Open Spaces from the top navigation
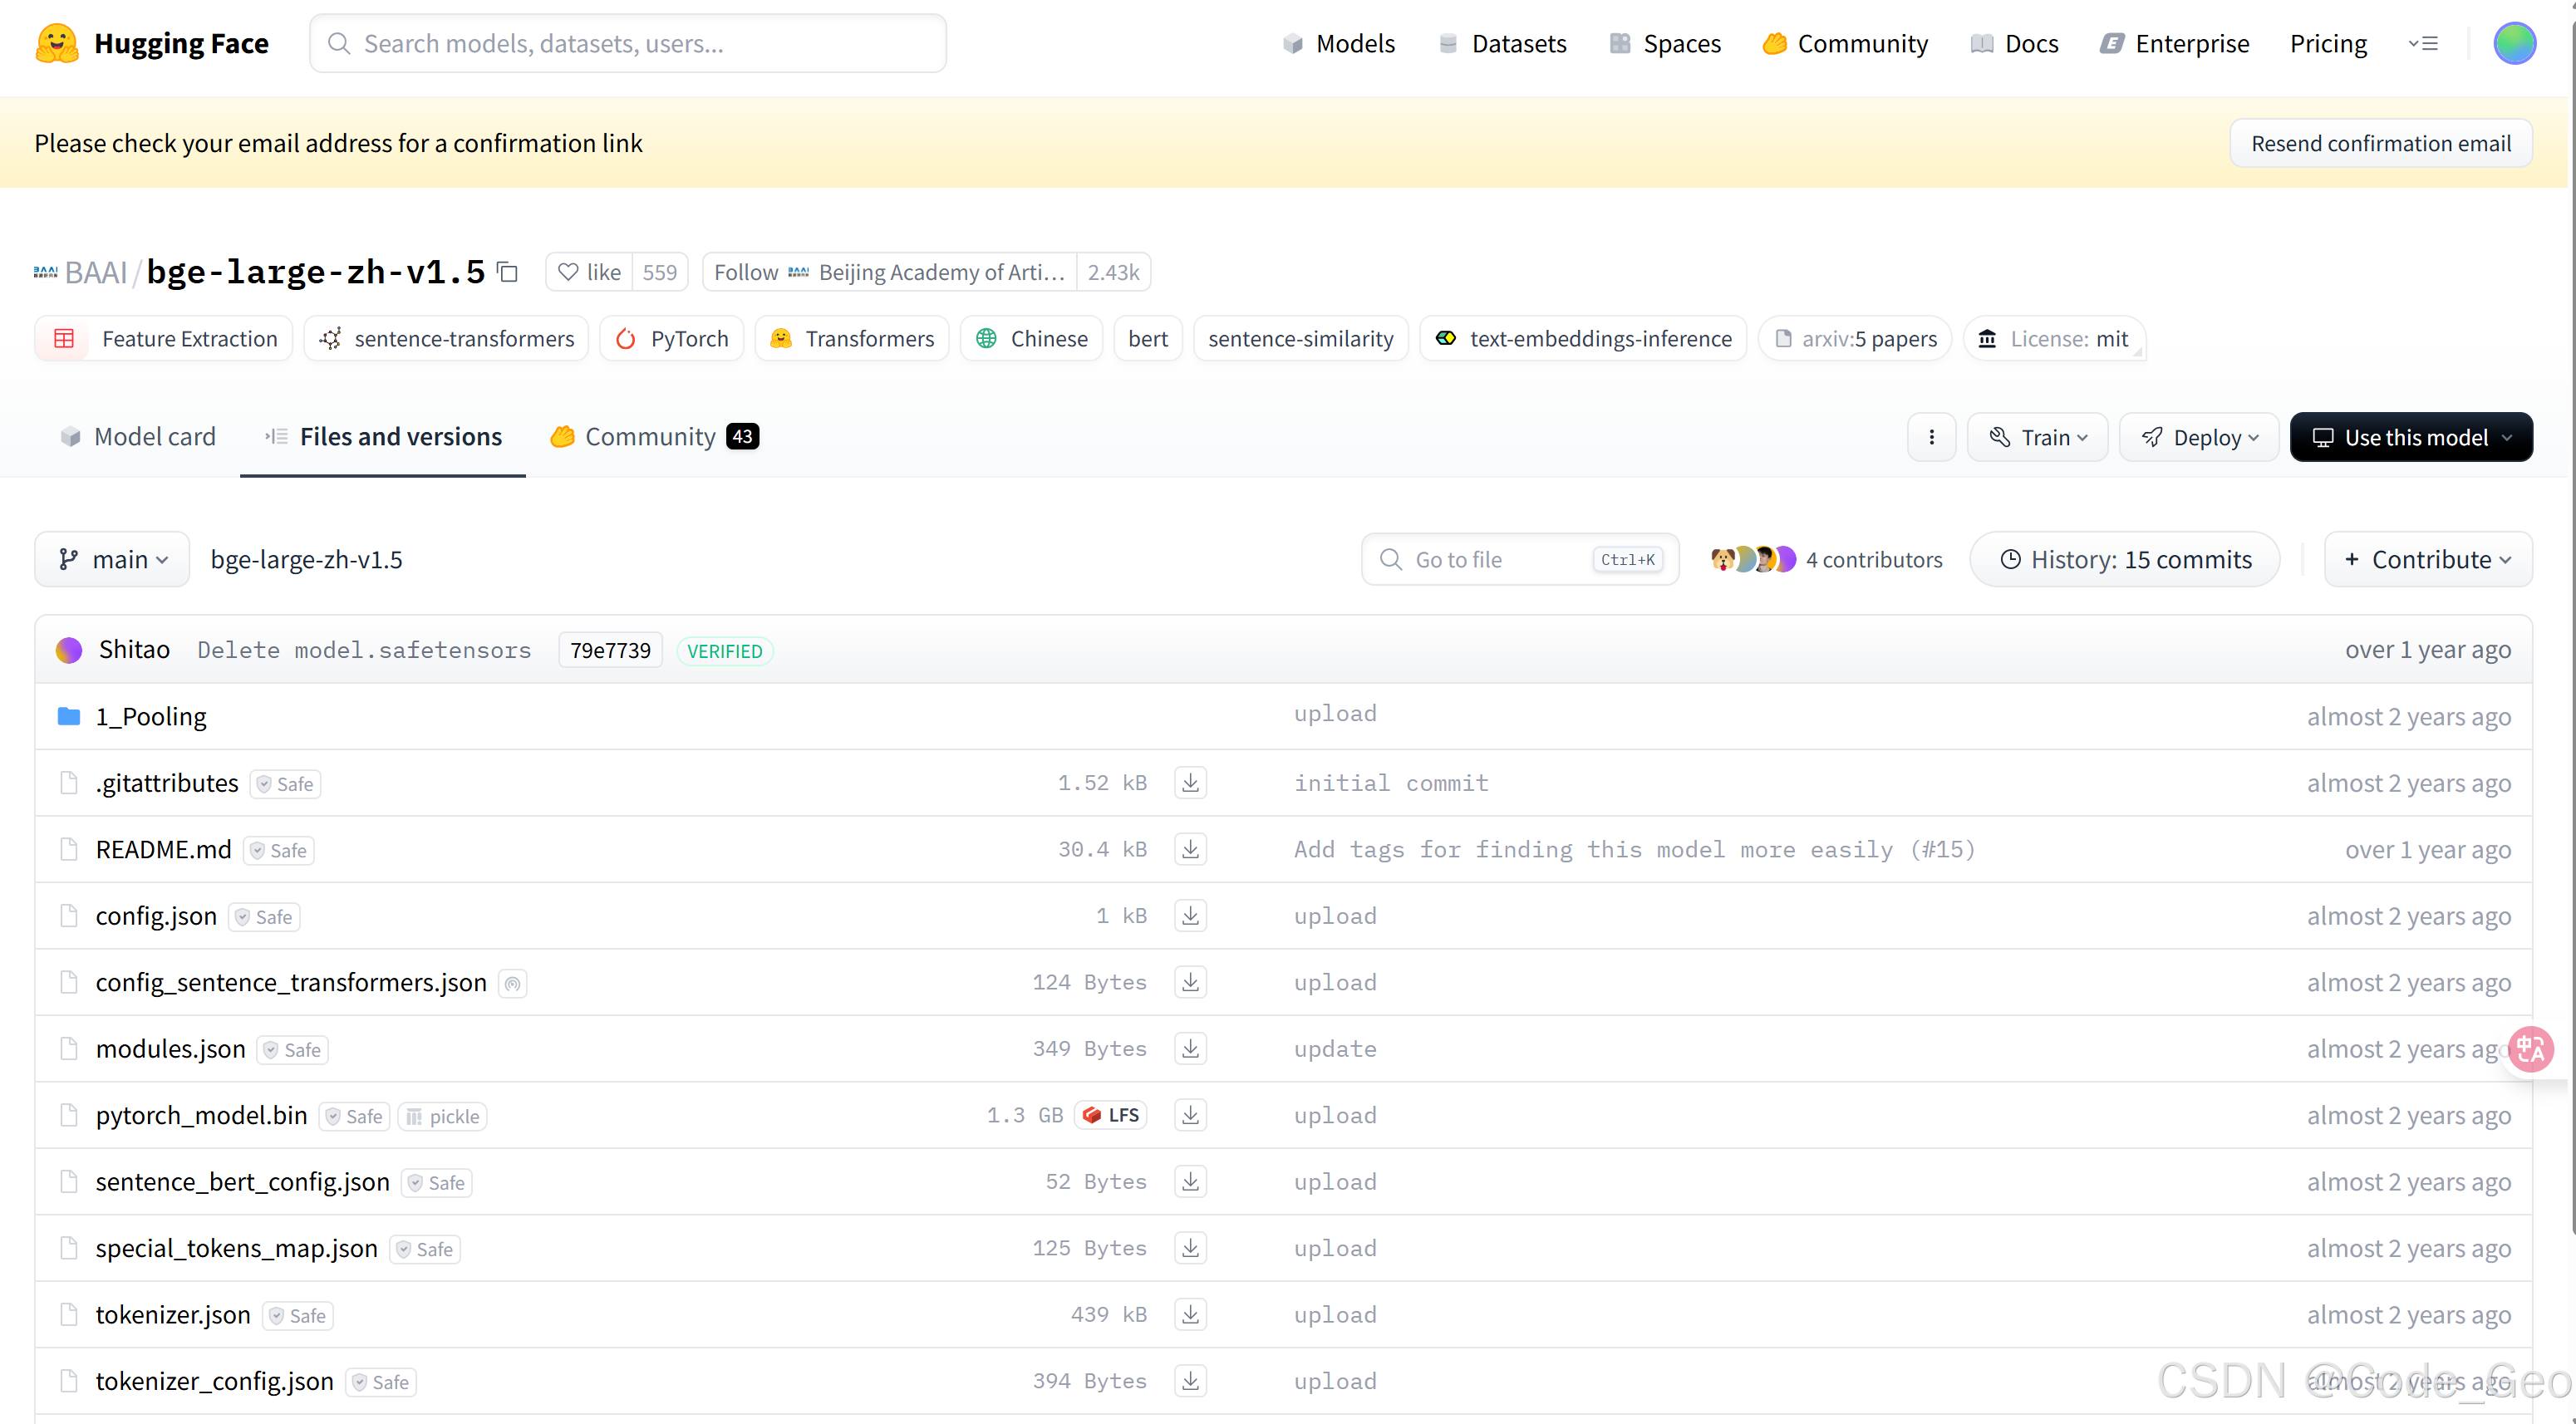 pos(1664,43)
